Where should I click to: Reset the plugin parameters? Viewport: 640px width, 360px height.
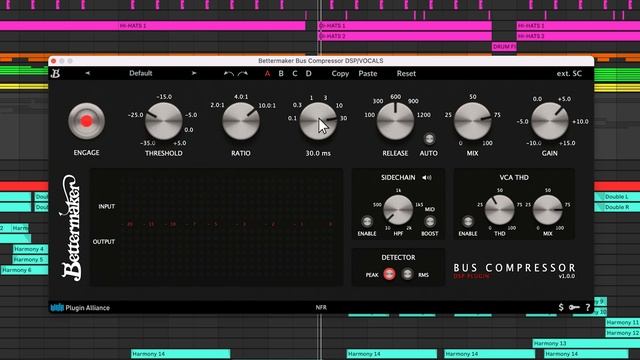click(x=406, y=74)
